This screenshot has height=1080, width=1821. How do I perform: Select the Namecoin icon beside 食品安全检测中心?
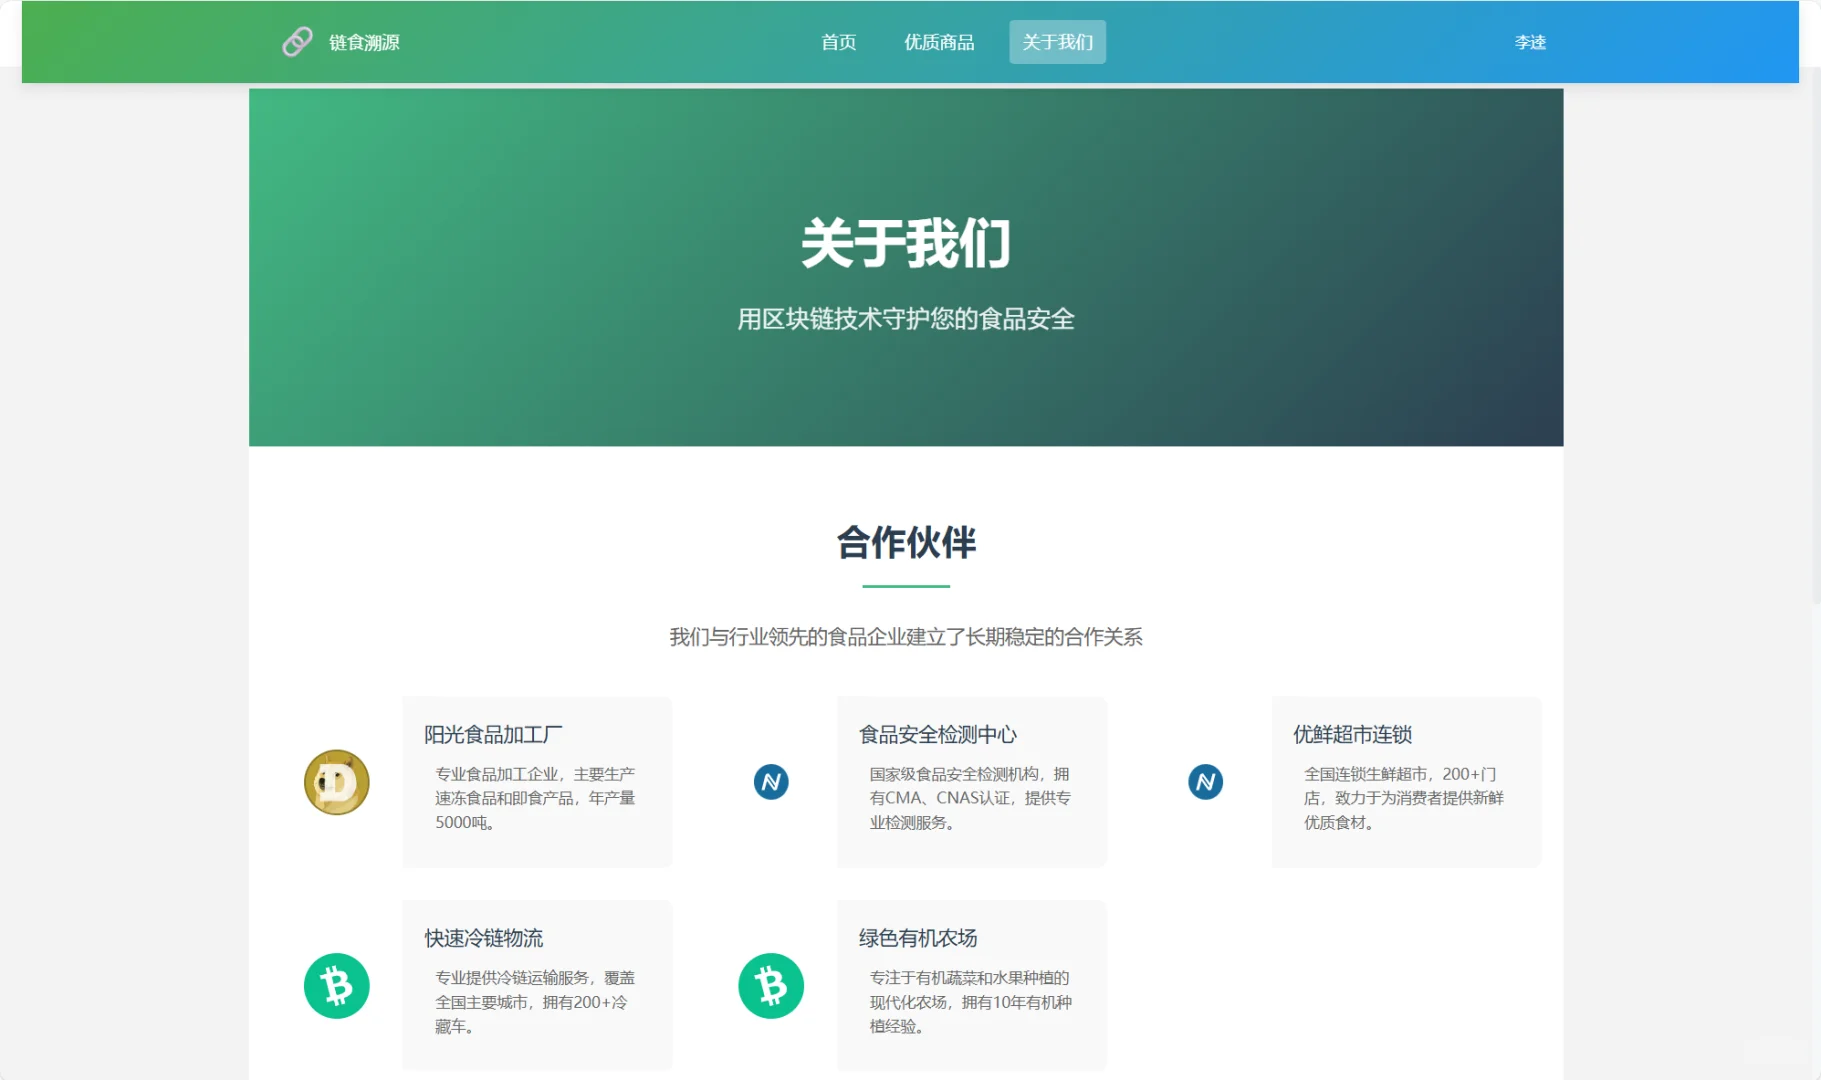[x=771, y=781]
